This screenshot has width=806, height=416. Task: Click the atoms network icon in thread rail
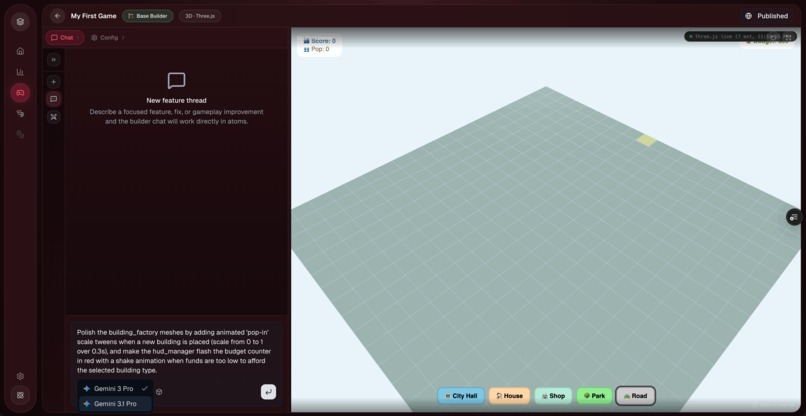53,117
